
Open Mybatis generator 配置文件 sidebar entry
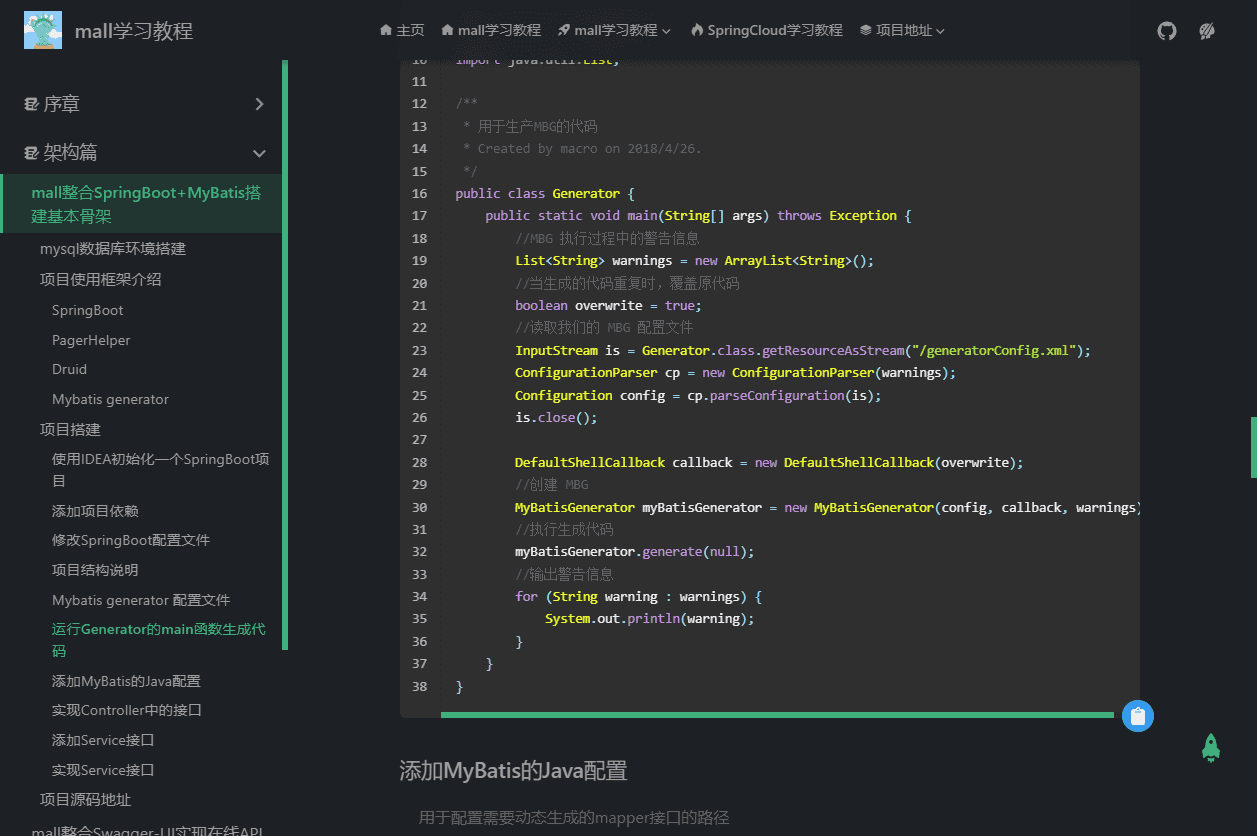pos(141,600)
